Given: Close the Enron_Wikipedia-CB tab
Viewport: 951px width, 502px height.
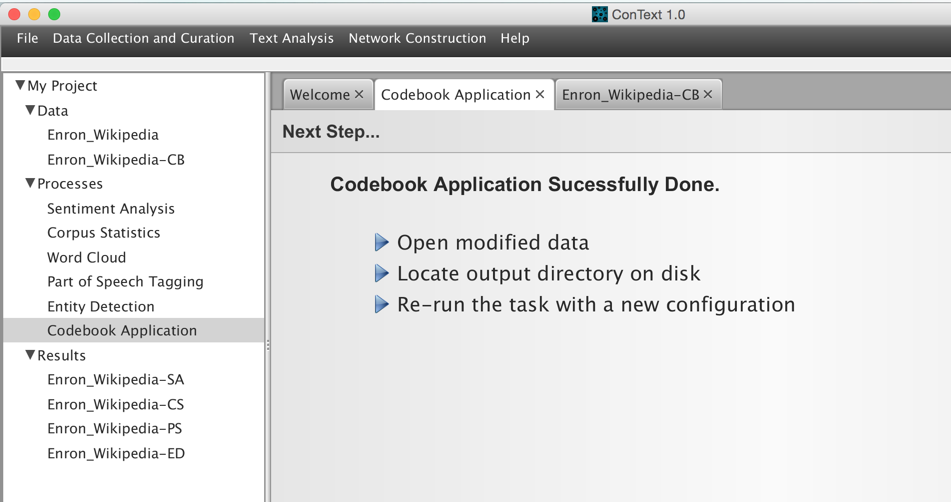Looking at the screenshot, I should 708,95.
